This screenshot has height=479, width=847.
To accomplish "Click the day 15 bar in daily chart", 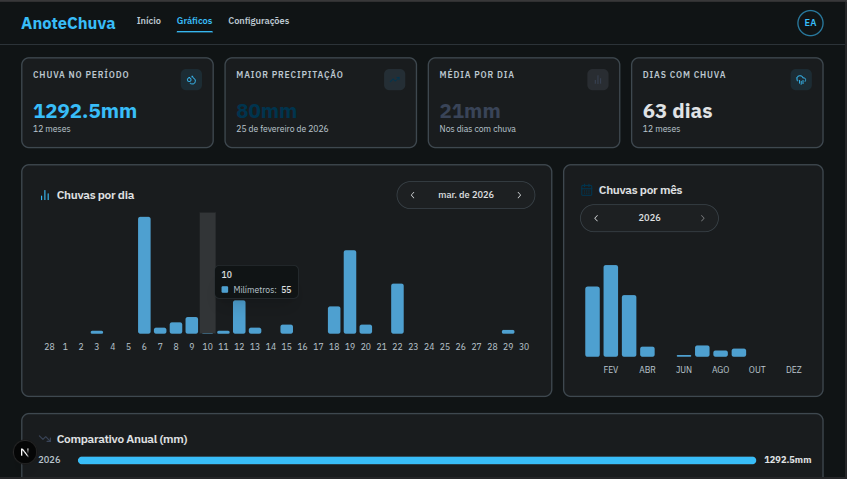I will point(287,329).
